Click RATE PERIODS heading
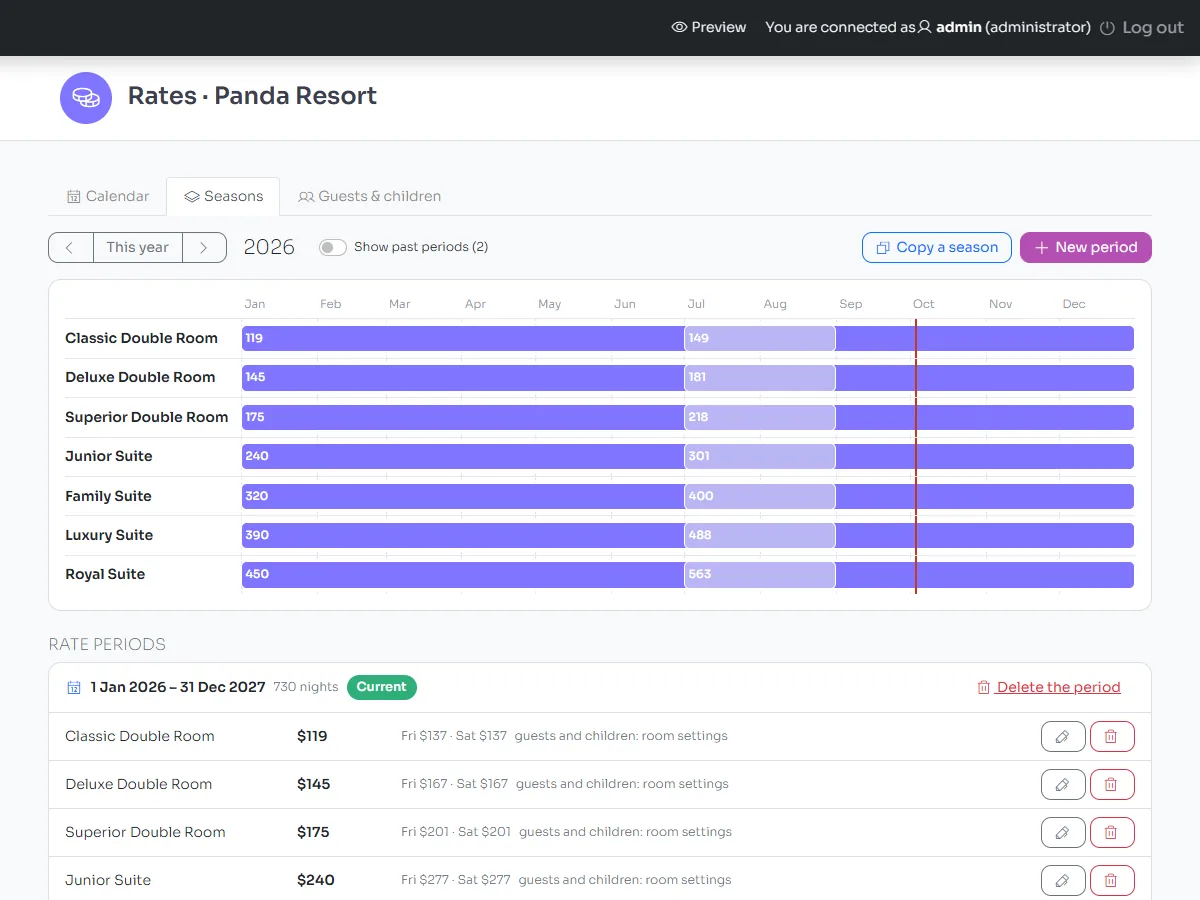Viewport: 1200px width, 900px height. coord(107,644)
